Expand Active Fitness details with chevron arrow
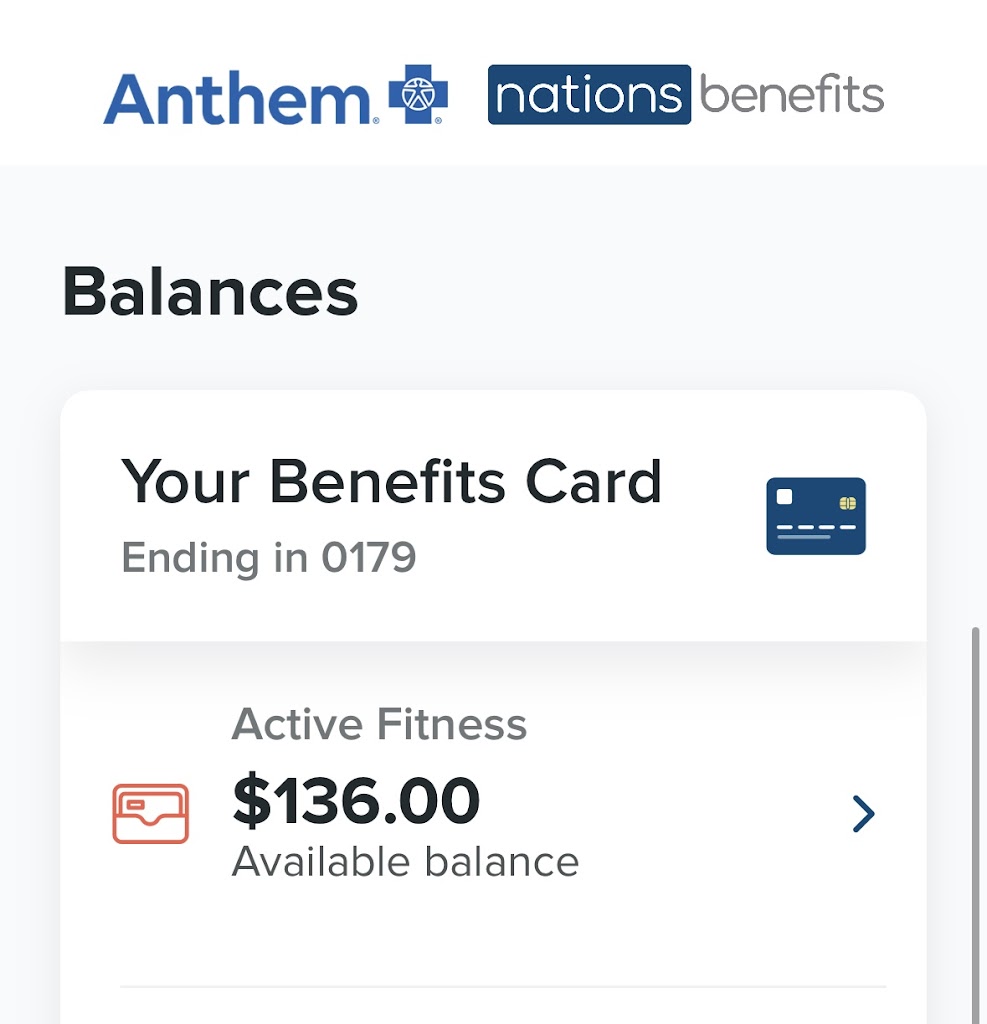987x1024 pixels. coord(863,814)
